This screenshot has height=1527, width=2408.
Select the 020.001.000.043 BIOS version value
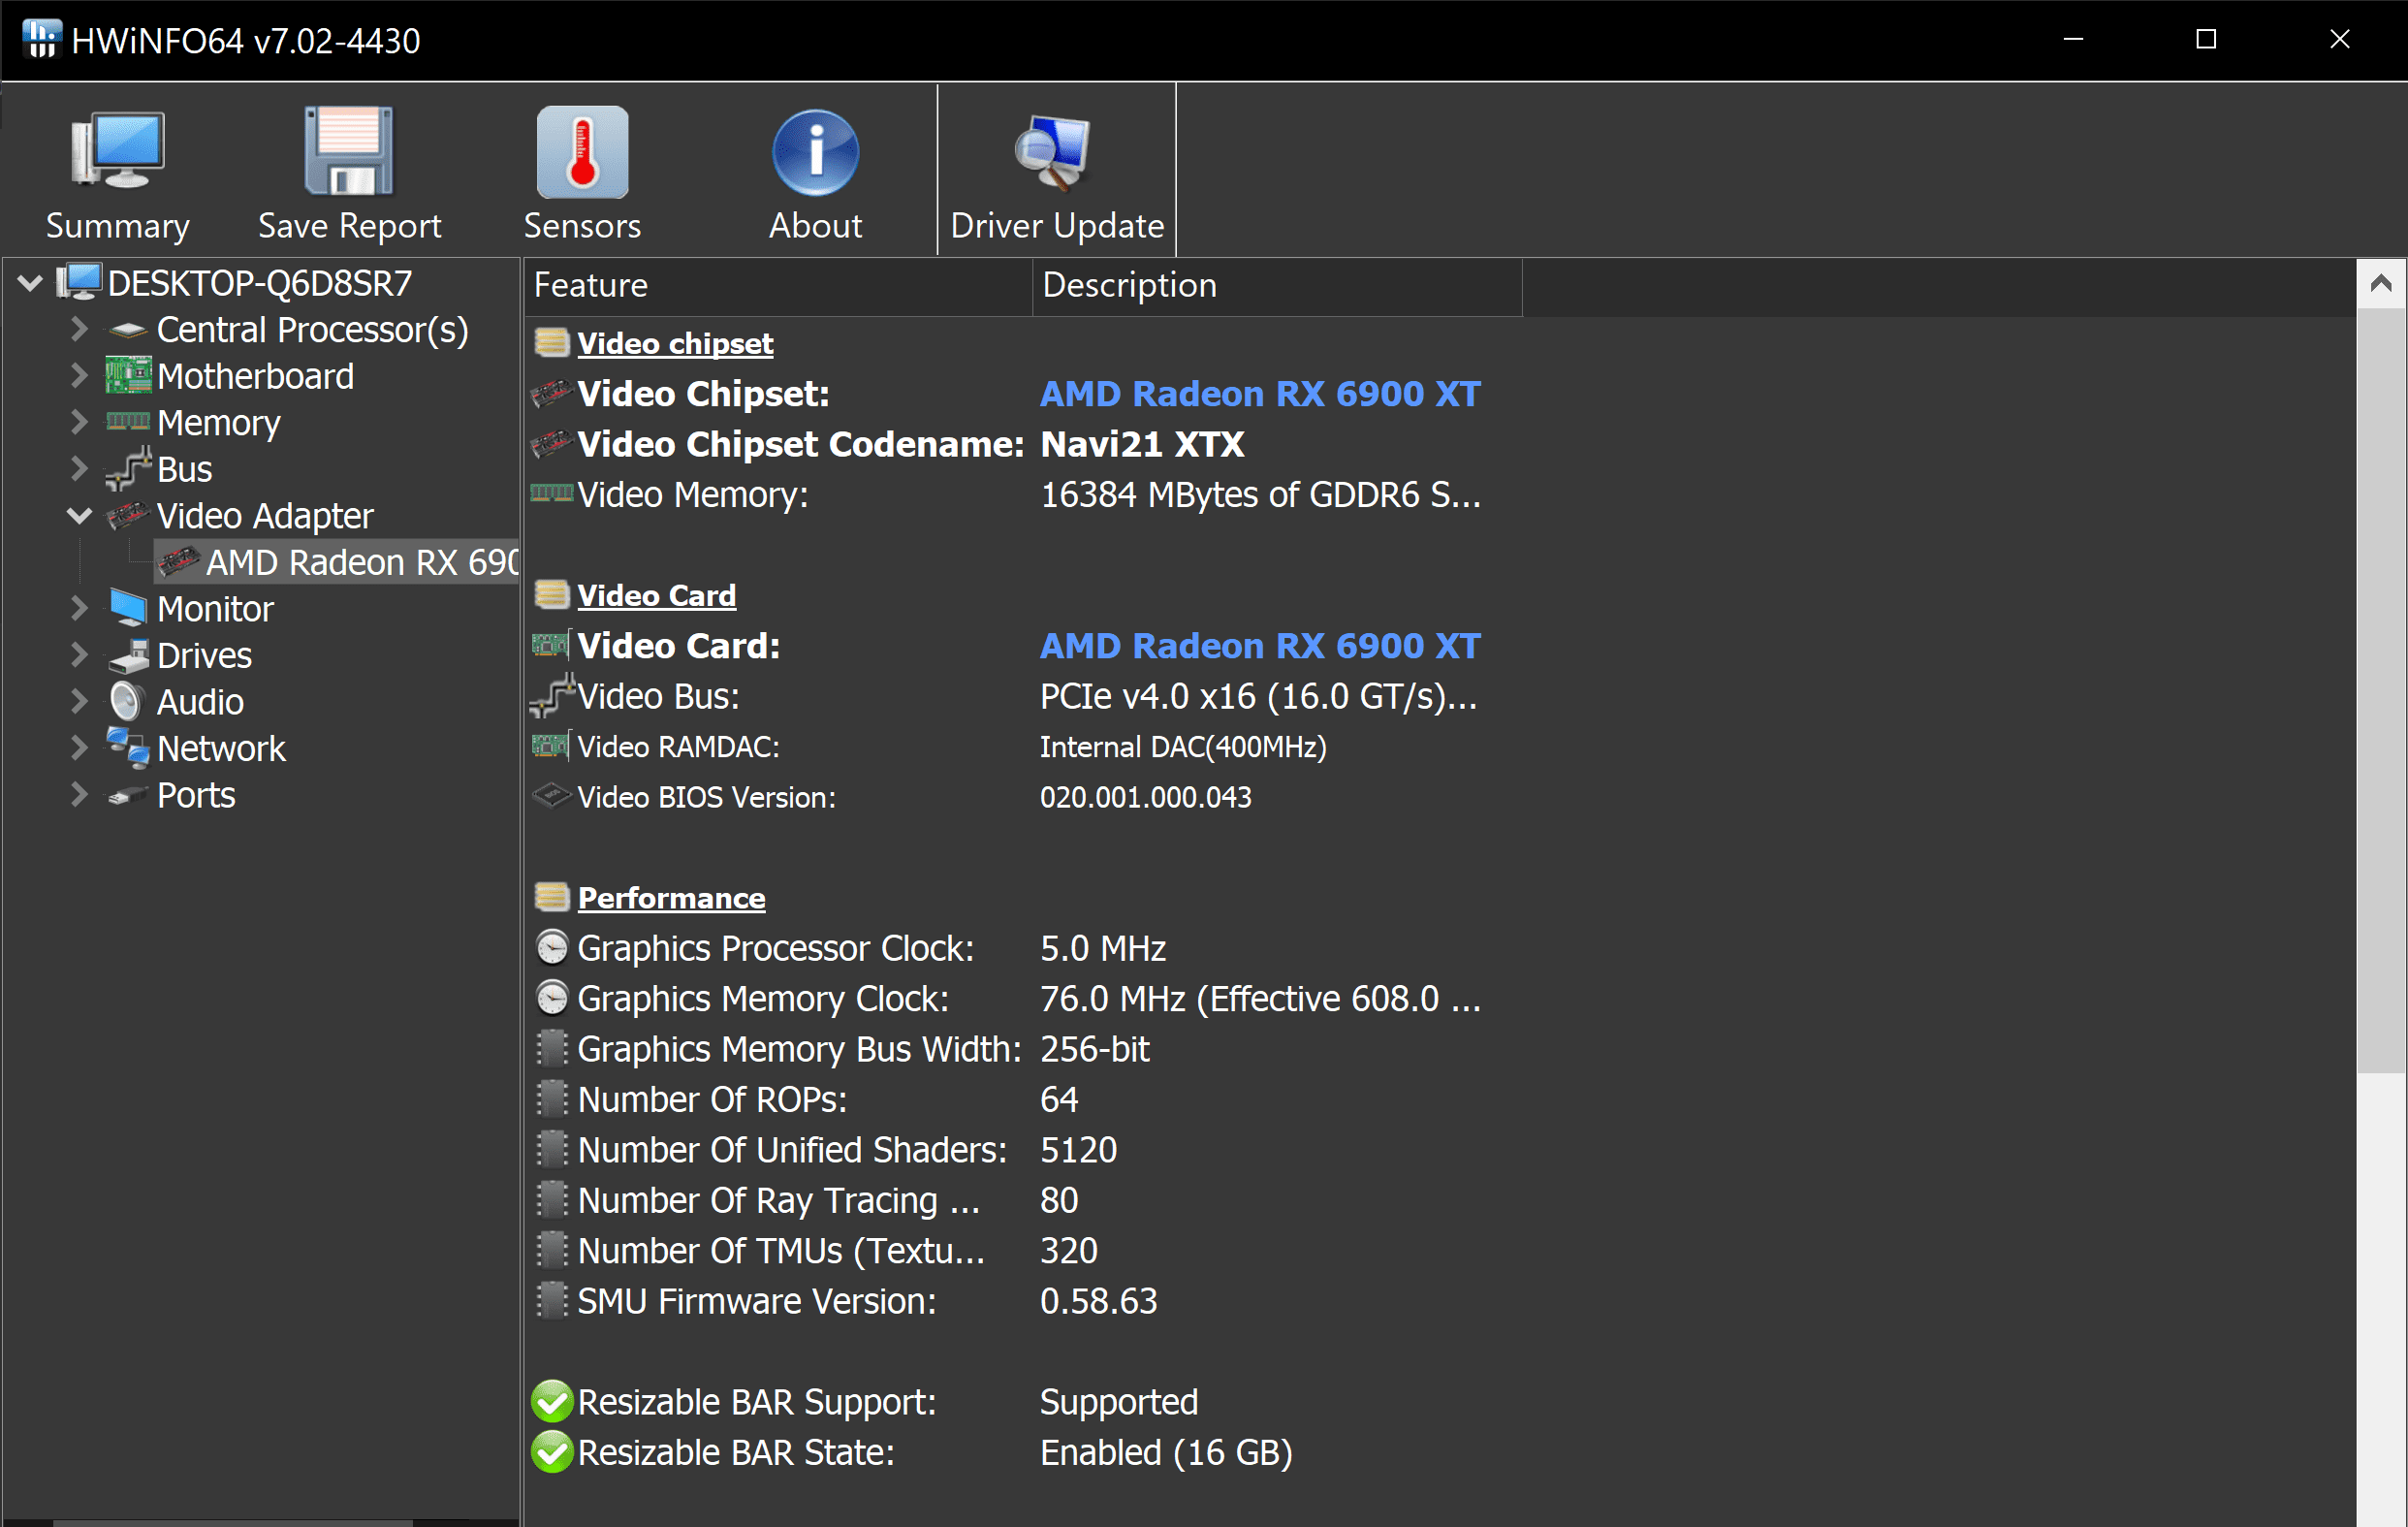click(1146, 797)
